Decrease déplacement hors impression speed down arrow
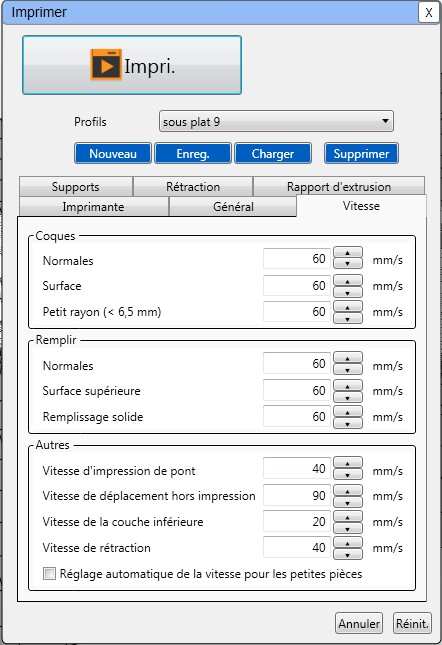 click(348, 502)
